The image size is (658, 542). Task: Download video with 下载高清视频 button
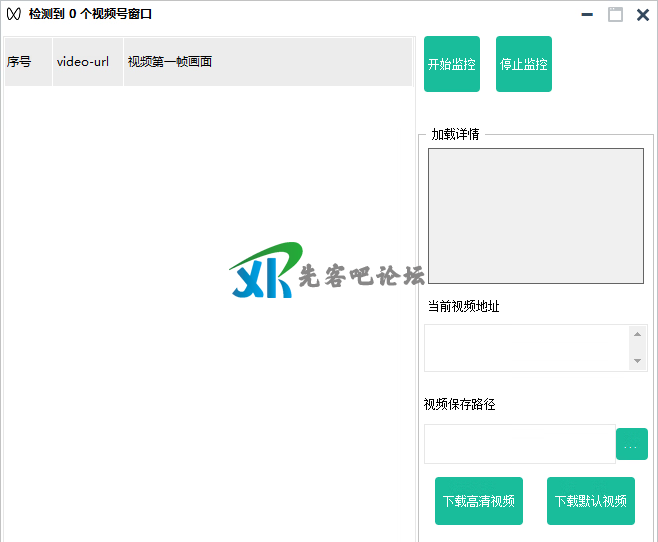pyautogui.click(x=478, y=501)
